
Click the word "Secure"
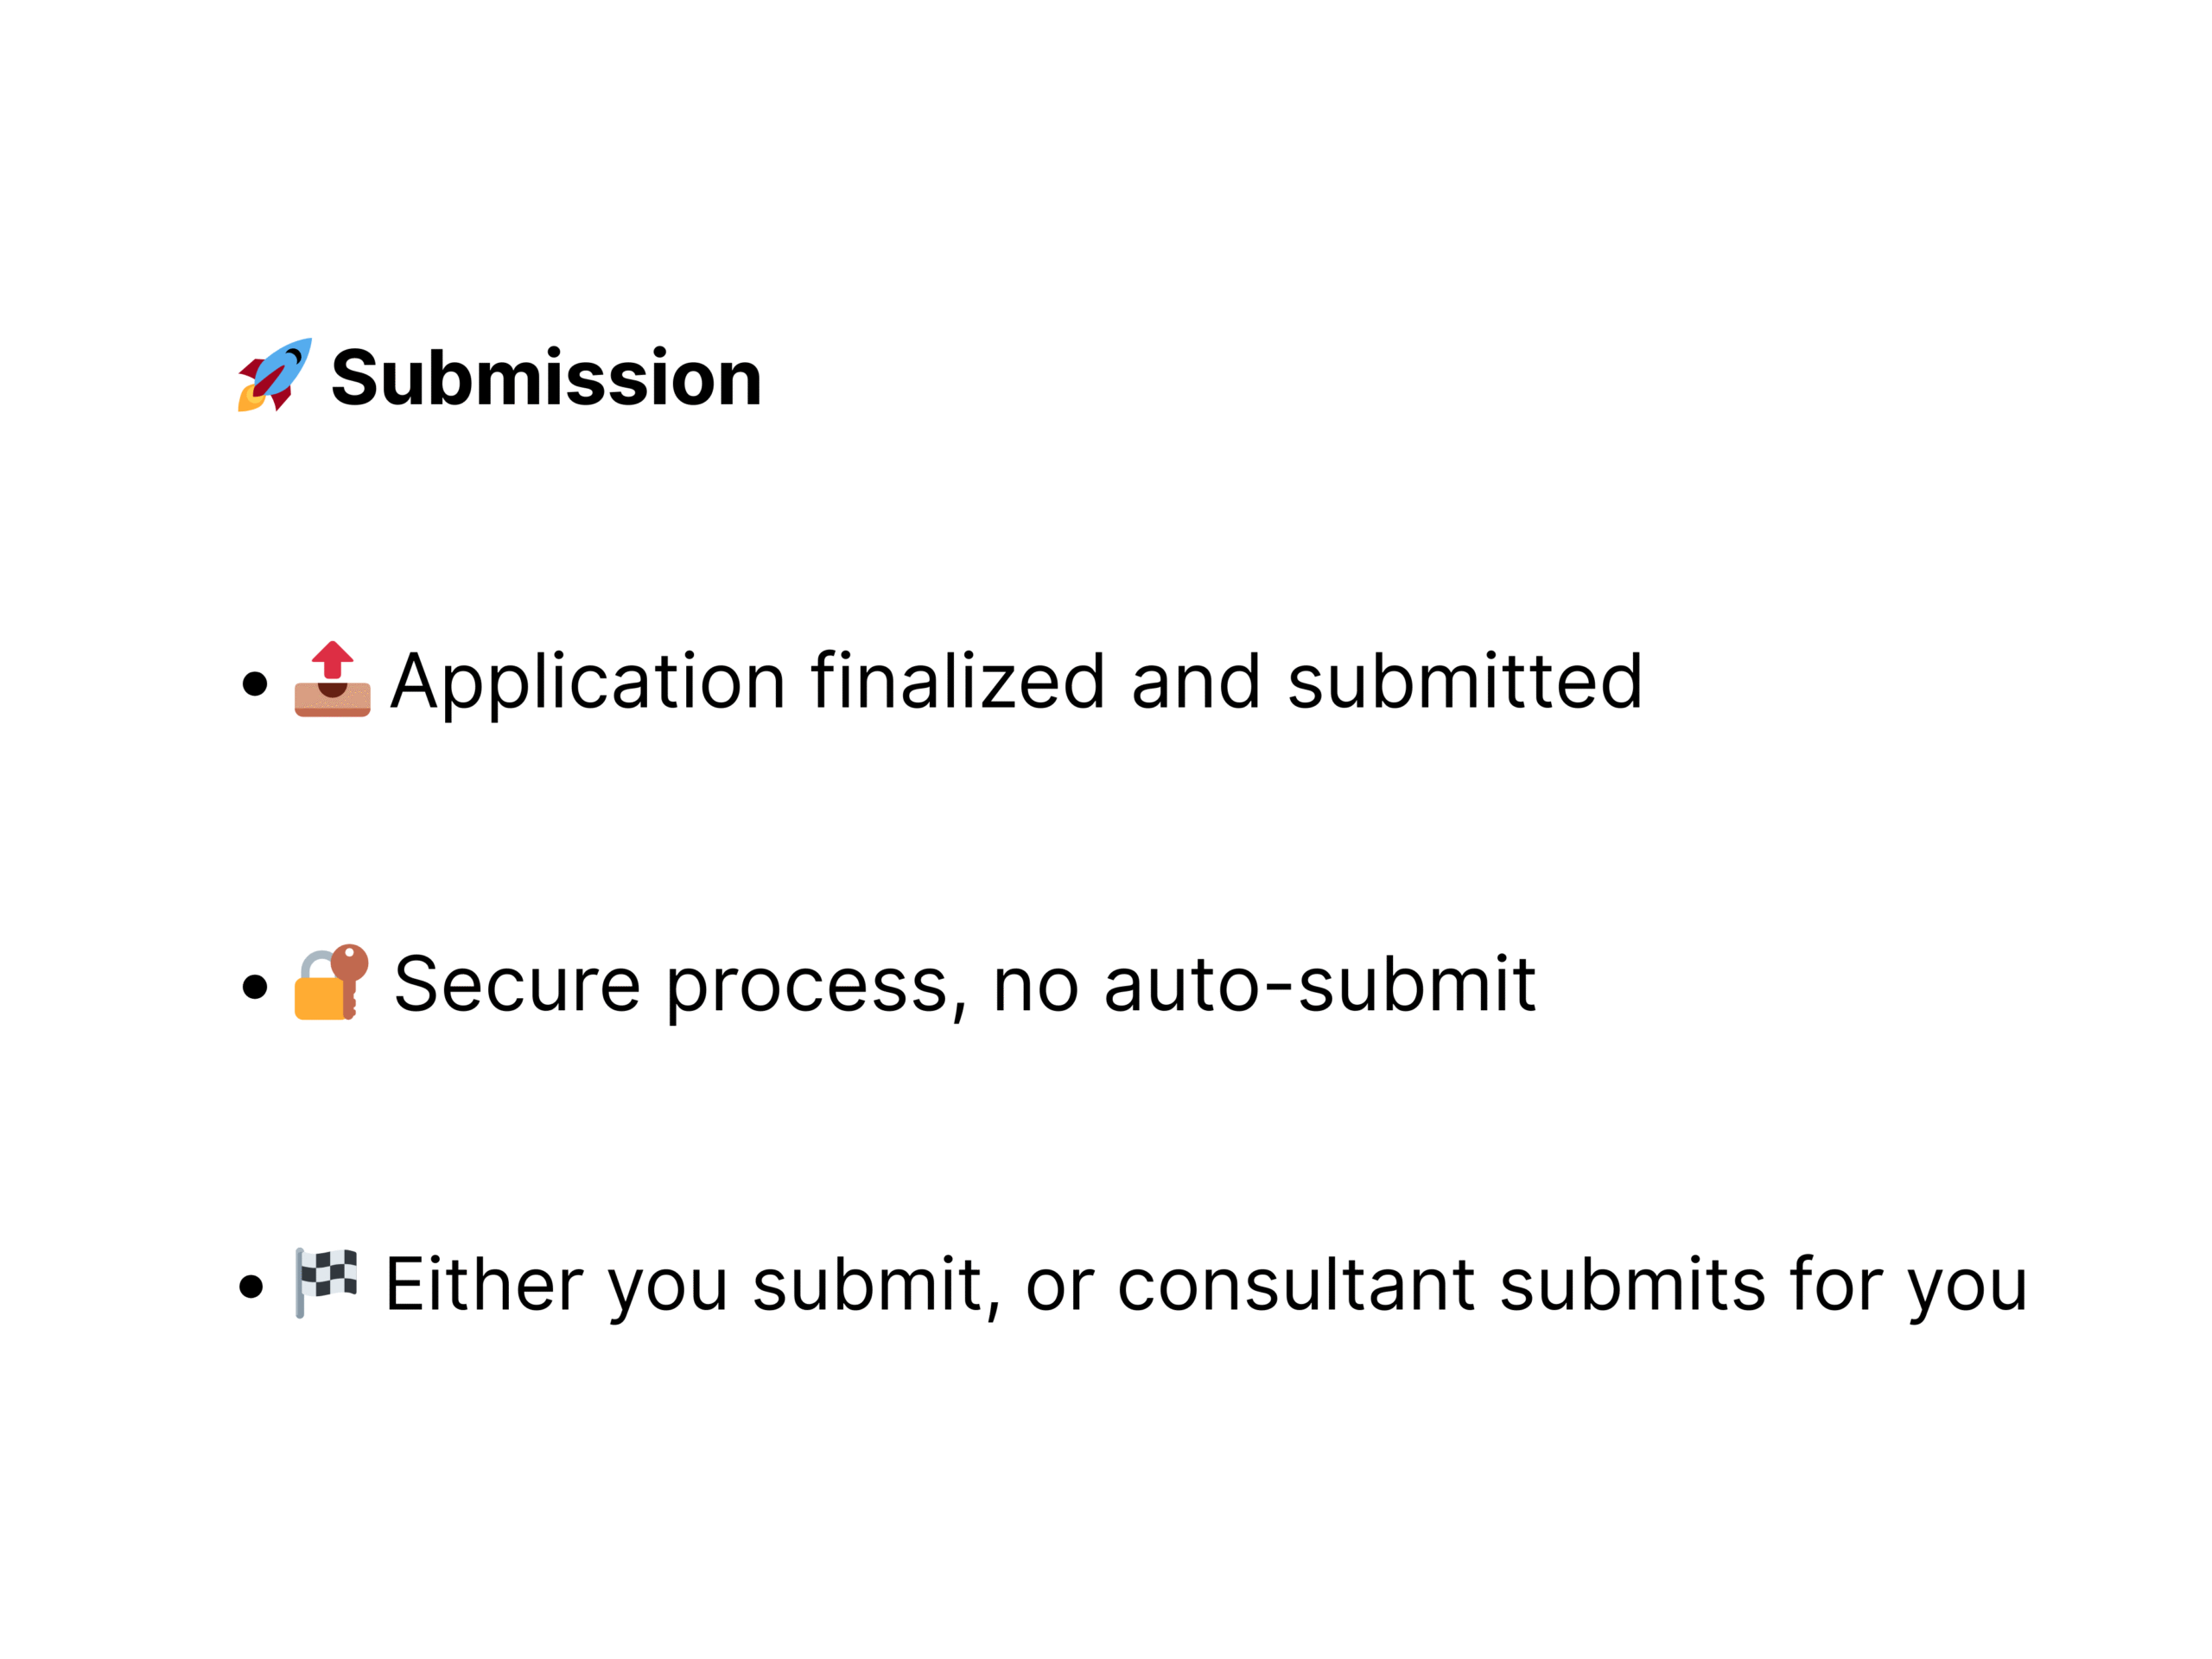click(517, 985)
